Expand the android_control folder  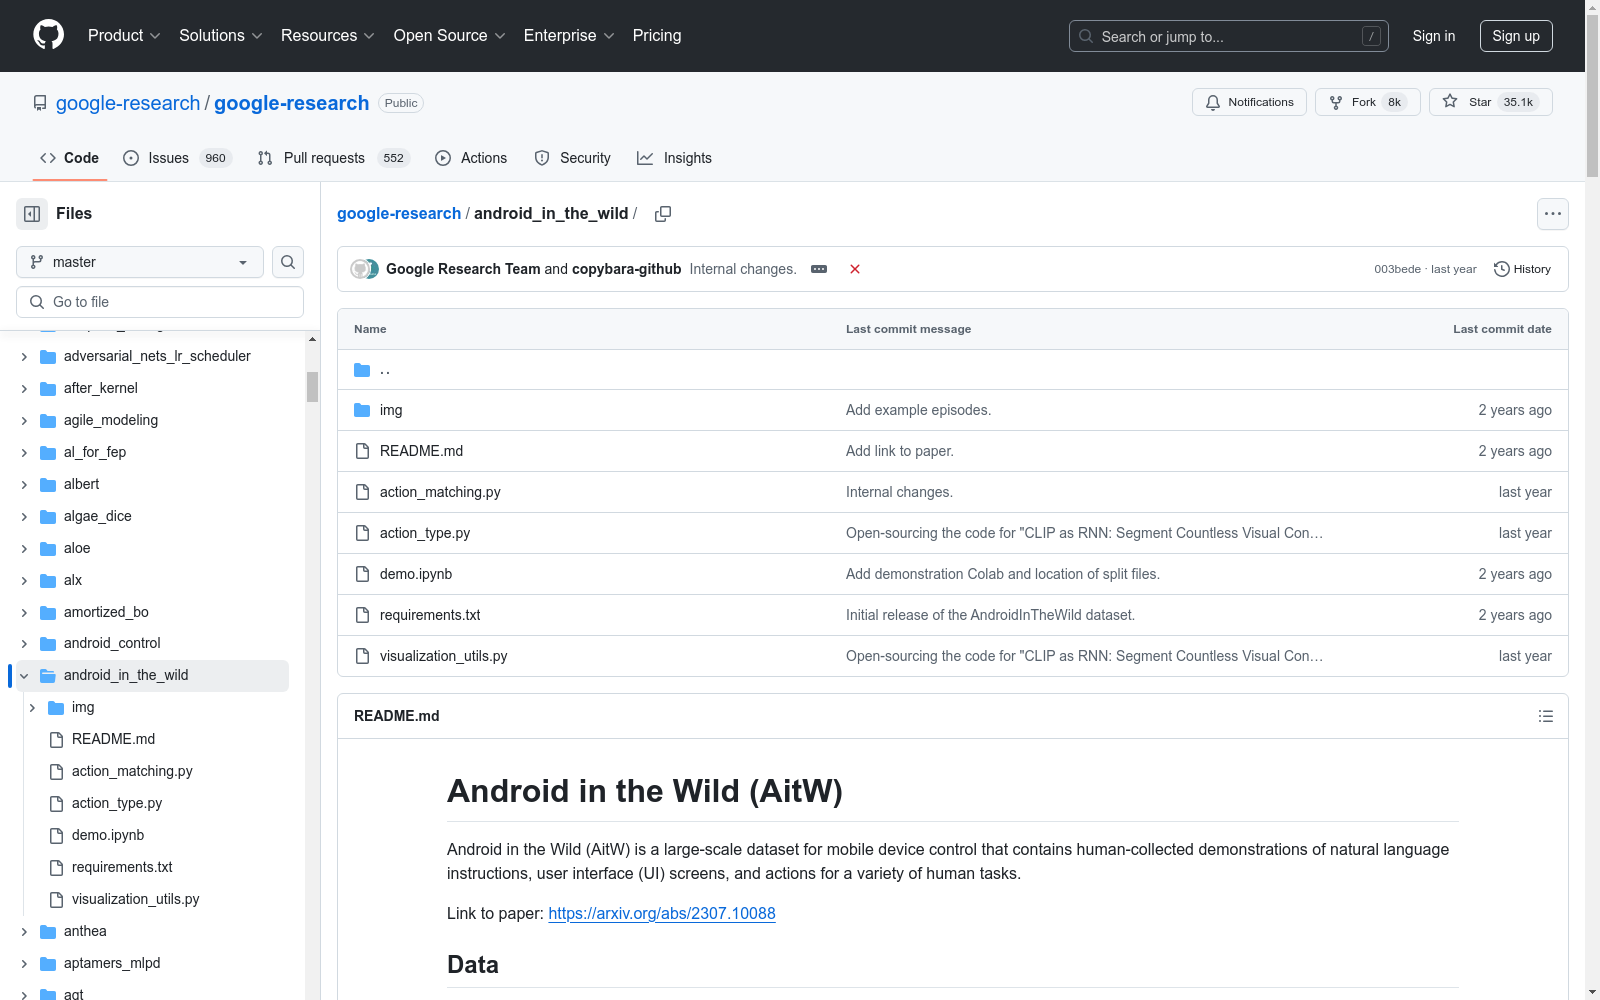pos(24,644)
